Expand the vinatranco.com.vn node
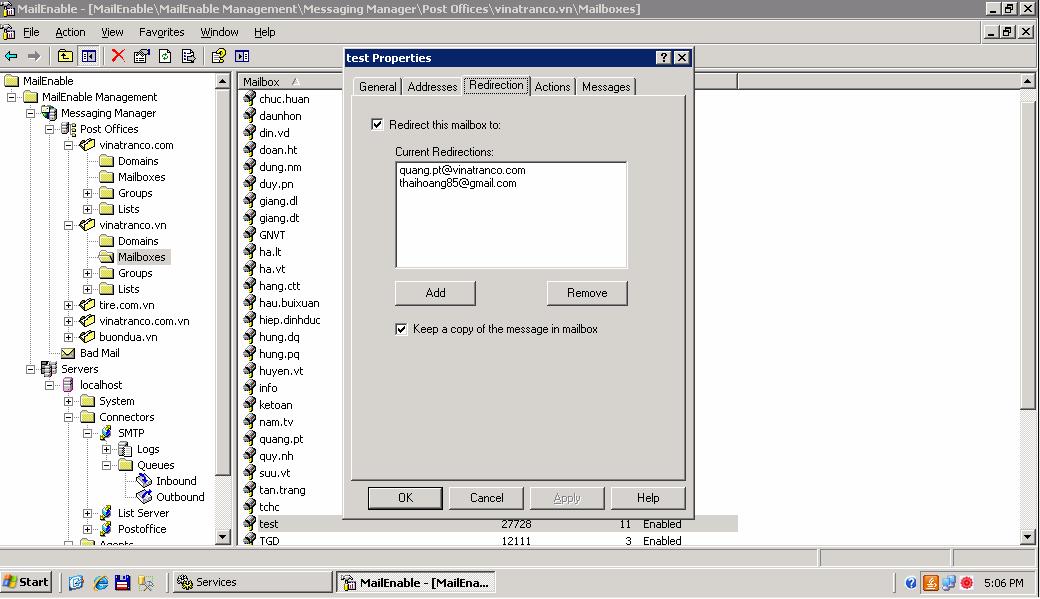 click(x=68, y=321)
